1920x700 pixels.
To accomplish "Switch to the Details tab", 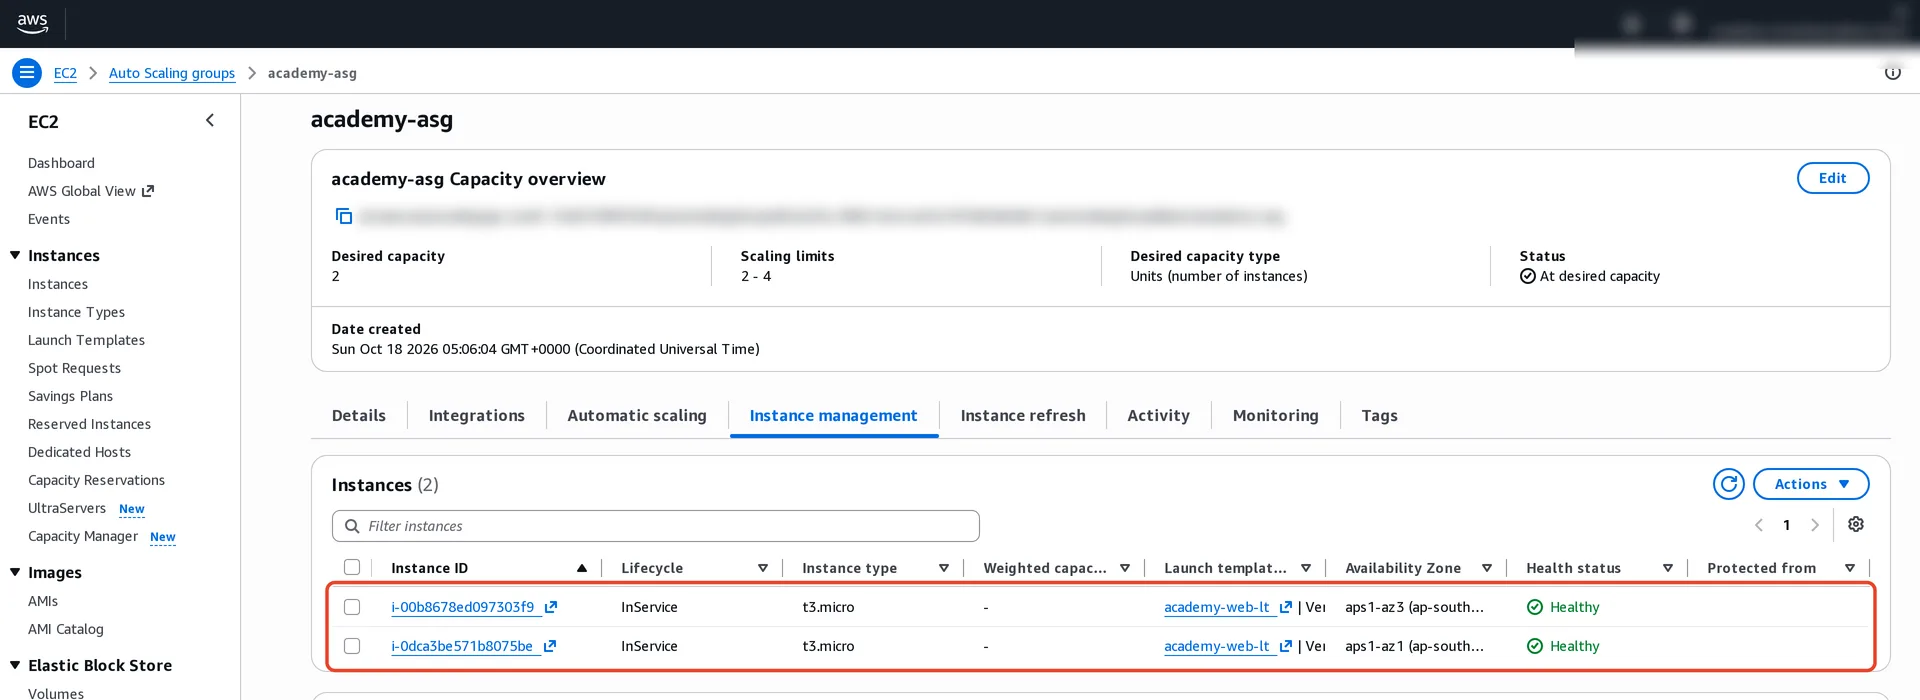I will [x=359, y=415].
